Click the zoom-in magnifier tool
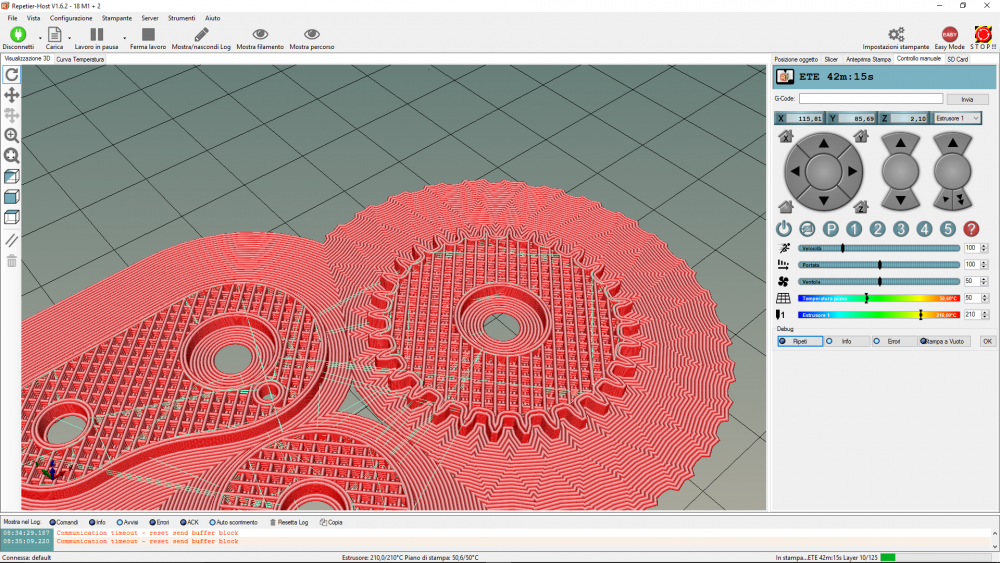The height and width of the screenshot is (563, 1000). click(x=12, y=135)
